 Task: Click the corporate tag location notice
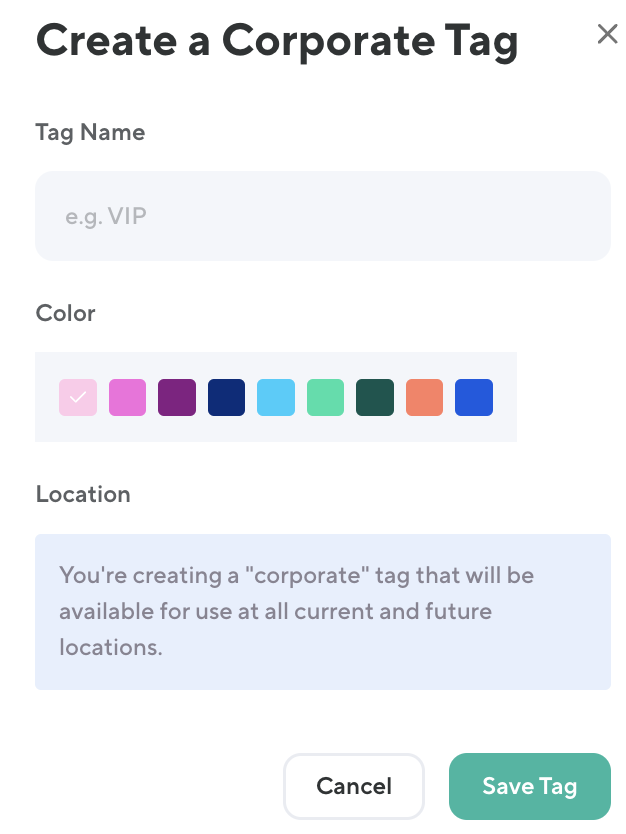[322, 611]
